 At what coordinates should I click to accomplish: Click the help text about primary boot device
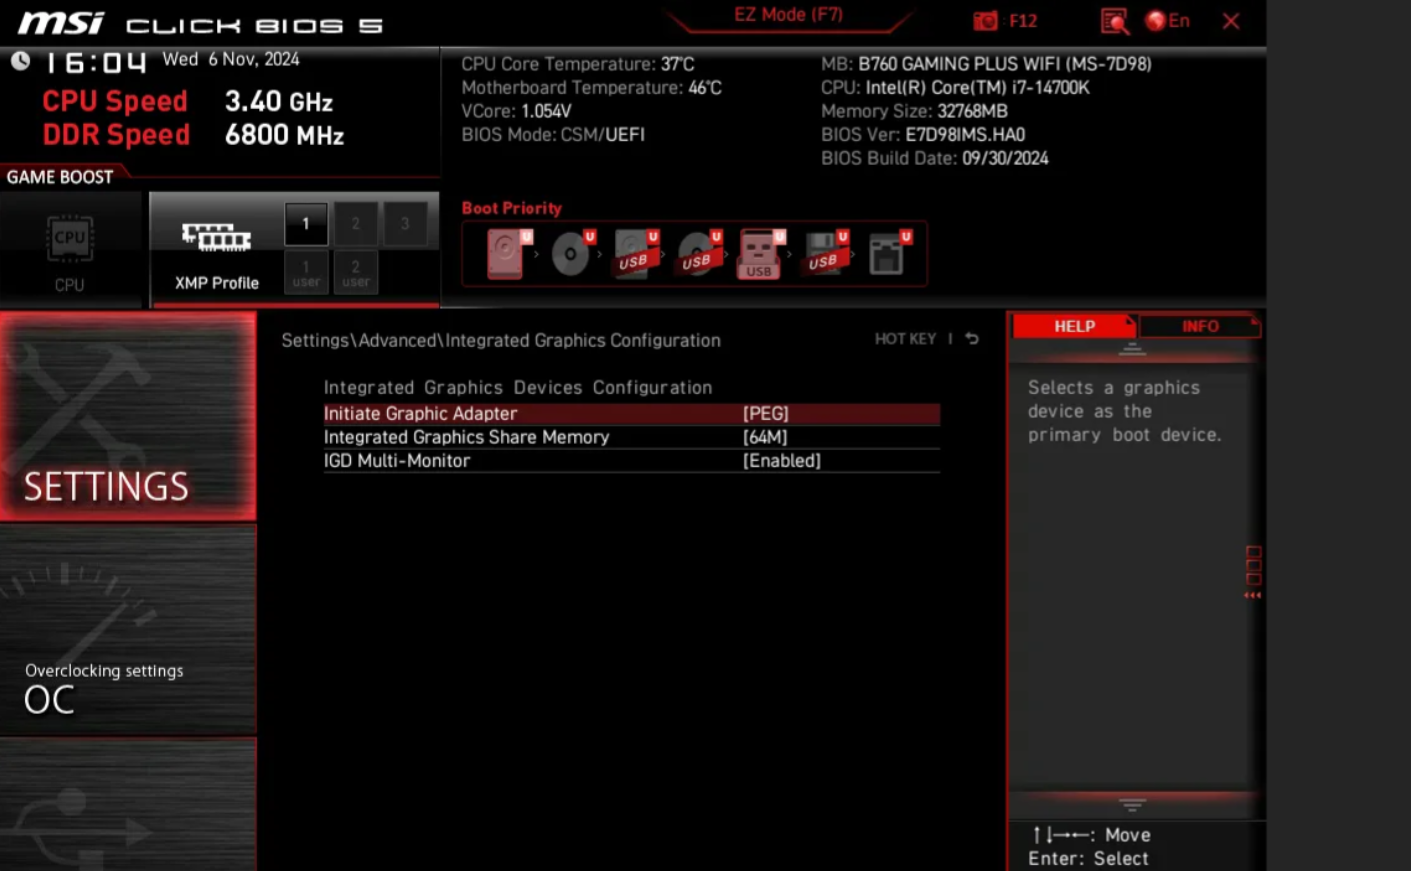pyautogui.click(x=1124, y=411)
